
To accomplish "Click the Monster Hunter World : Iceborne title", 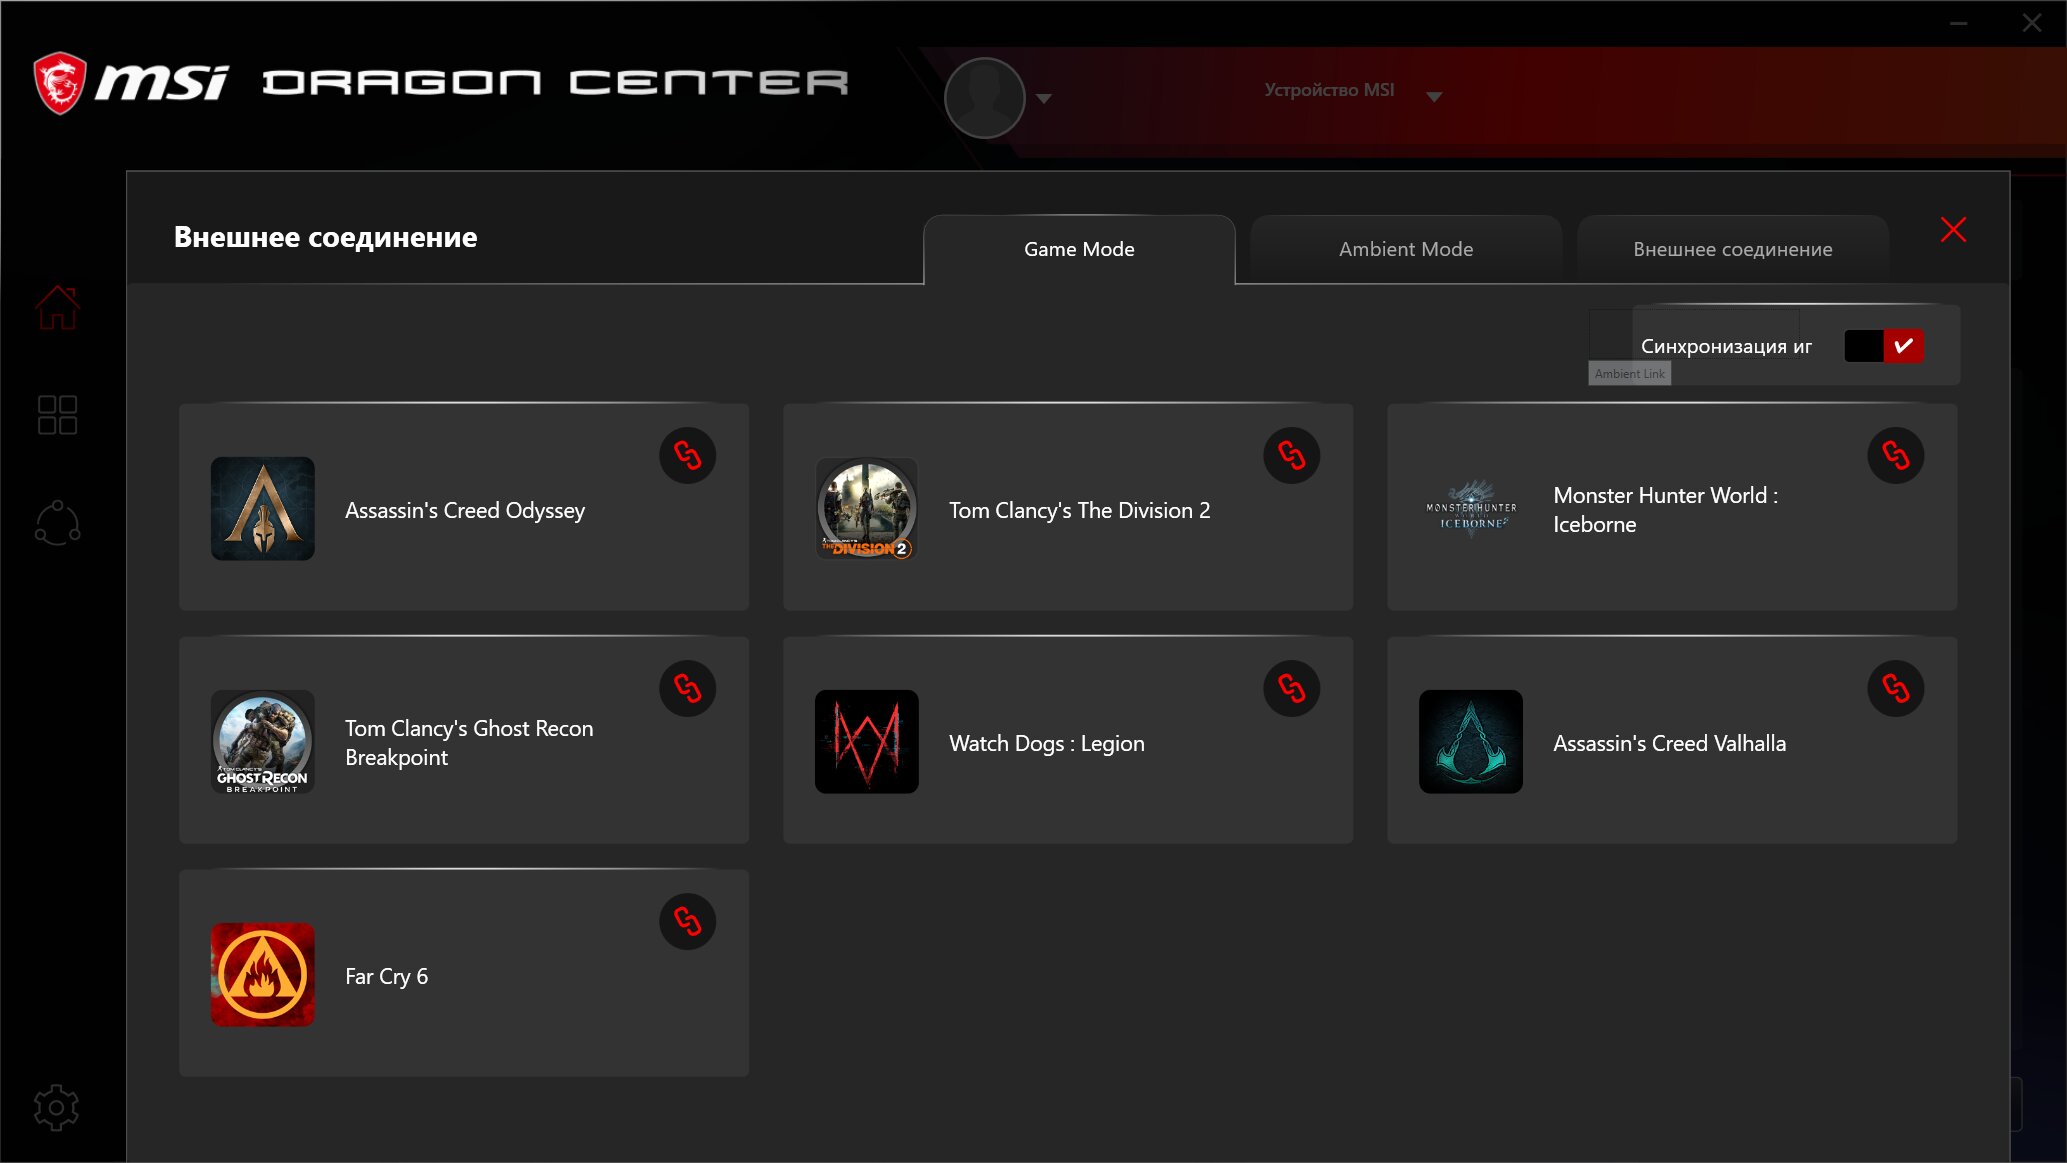I will (x=1665, y=509).
